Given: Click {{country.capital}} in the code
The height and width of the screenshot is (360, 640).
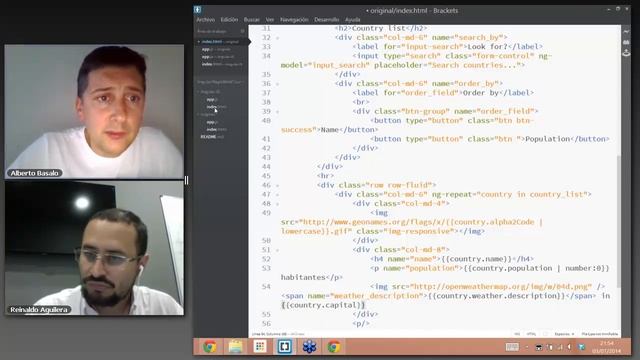Looking at the screenshot, I should click(x=322, y=305).
